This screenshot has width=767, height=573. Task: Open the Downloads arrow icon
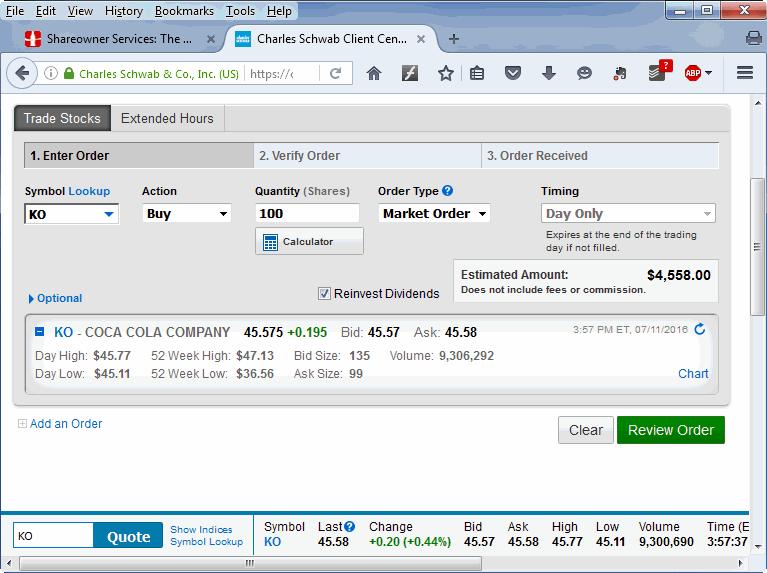(549, 73)
